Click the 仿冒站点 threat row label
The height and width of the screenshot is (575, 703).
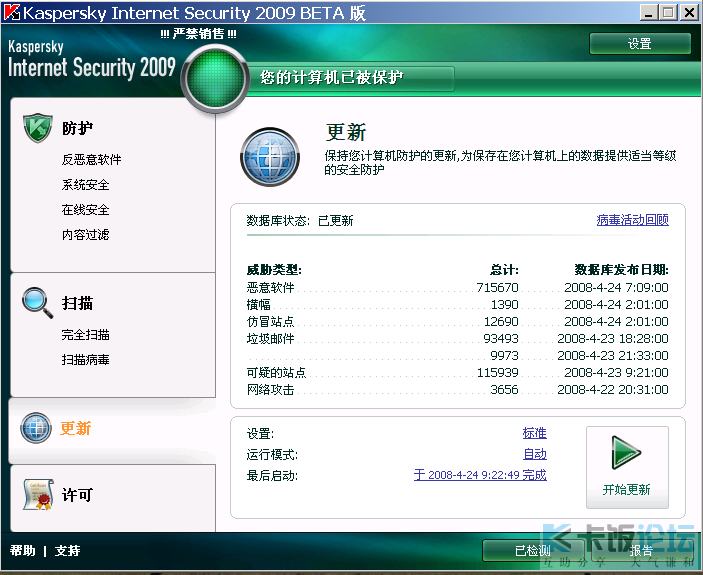270,321
